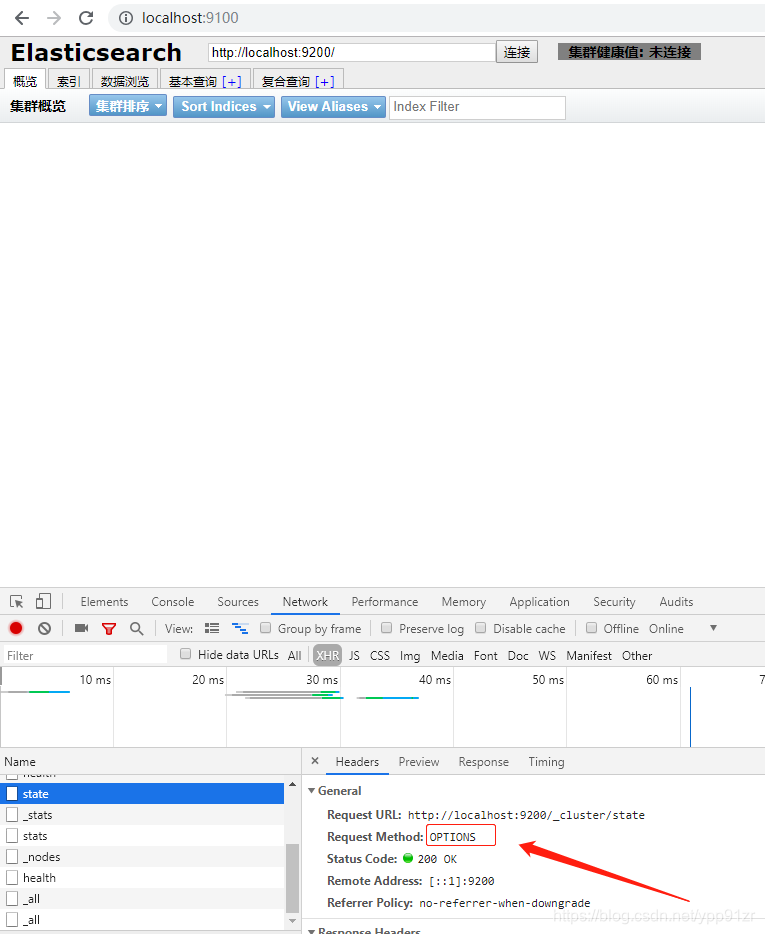Viewport: 765px width, 934px height.
Task: Open the Audits panel
Action: coord(676,602)
